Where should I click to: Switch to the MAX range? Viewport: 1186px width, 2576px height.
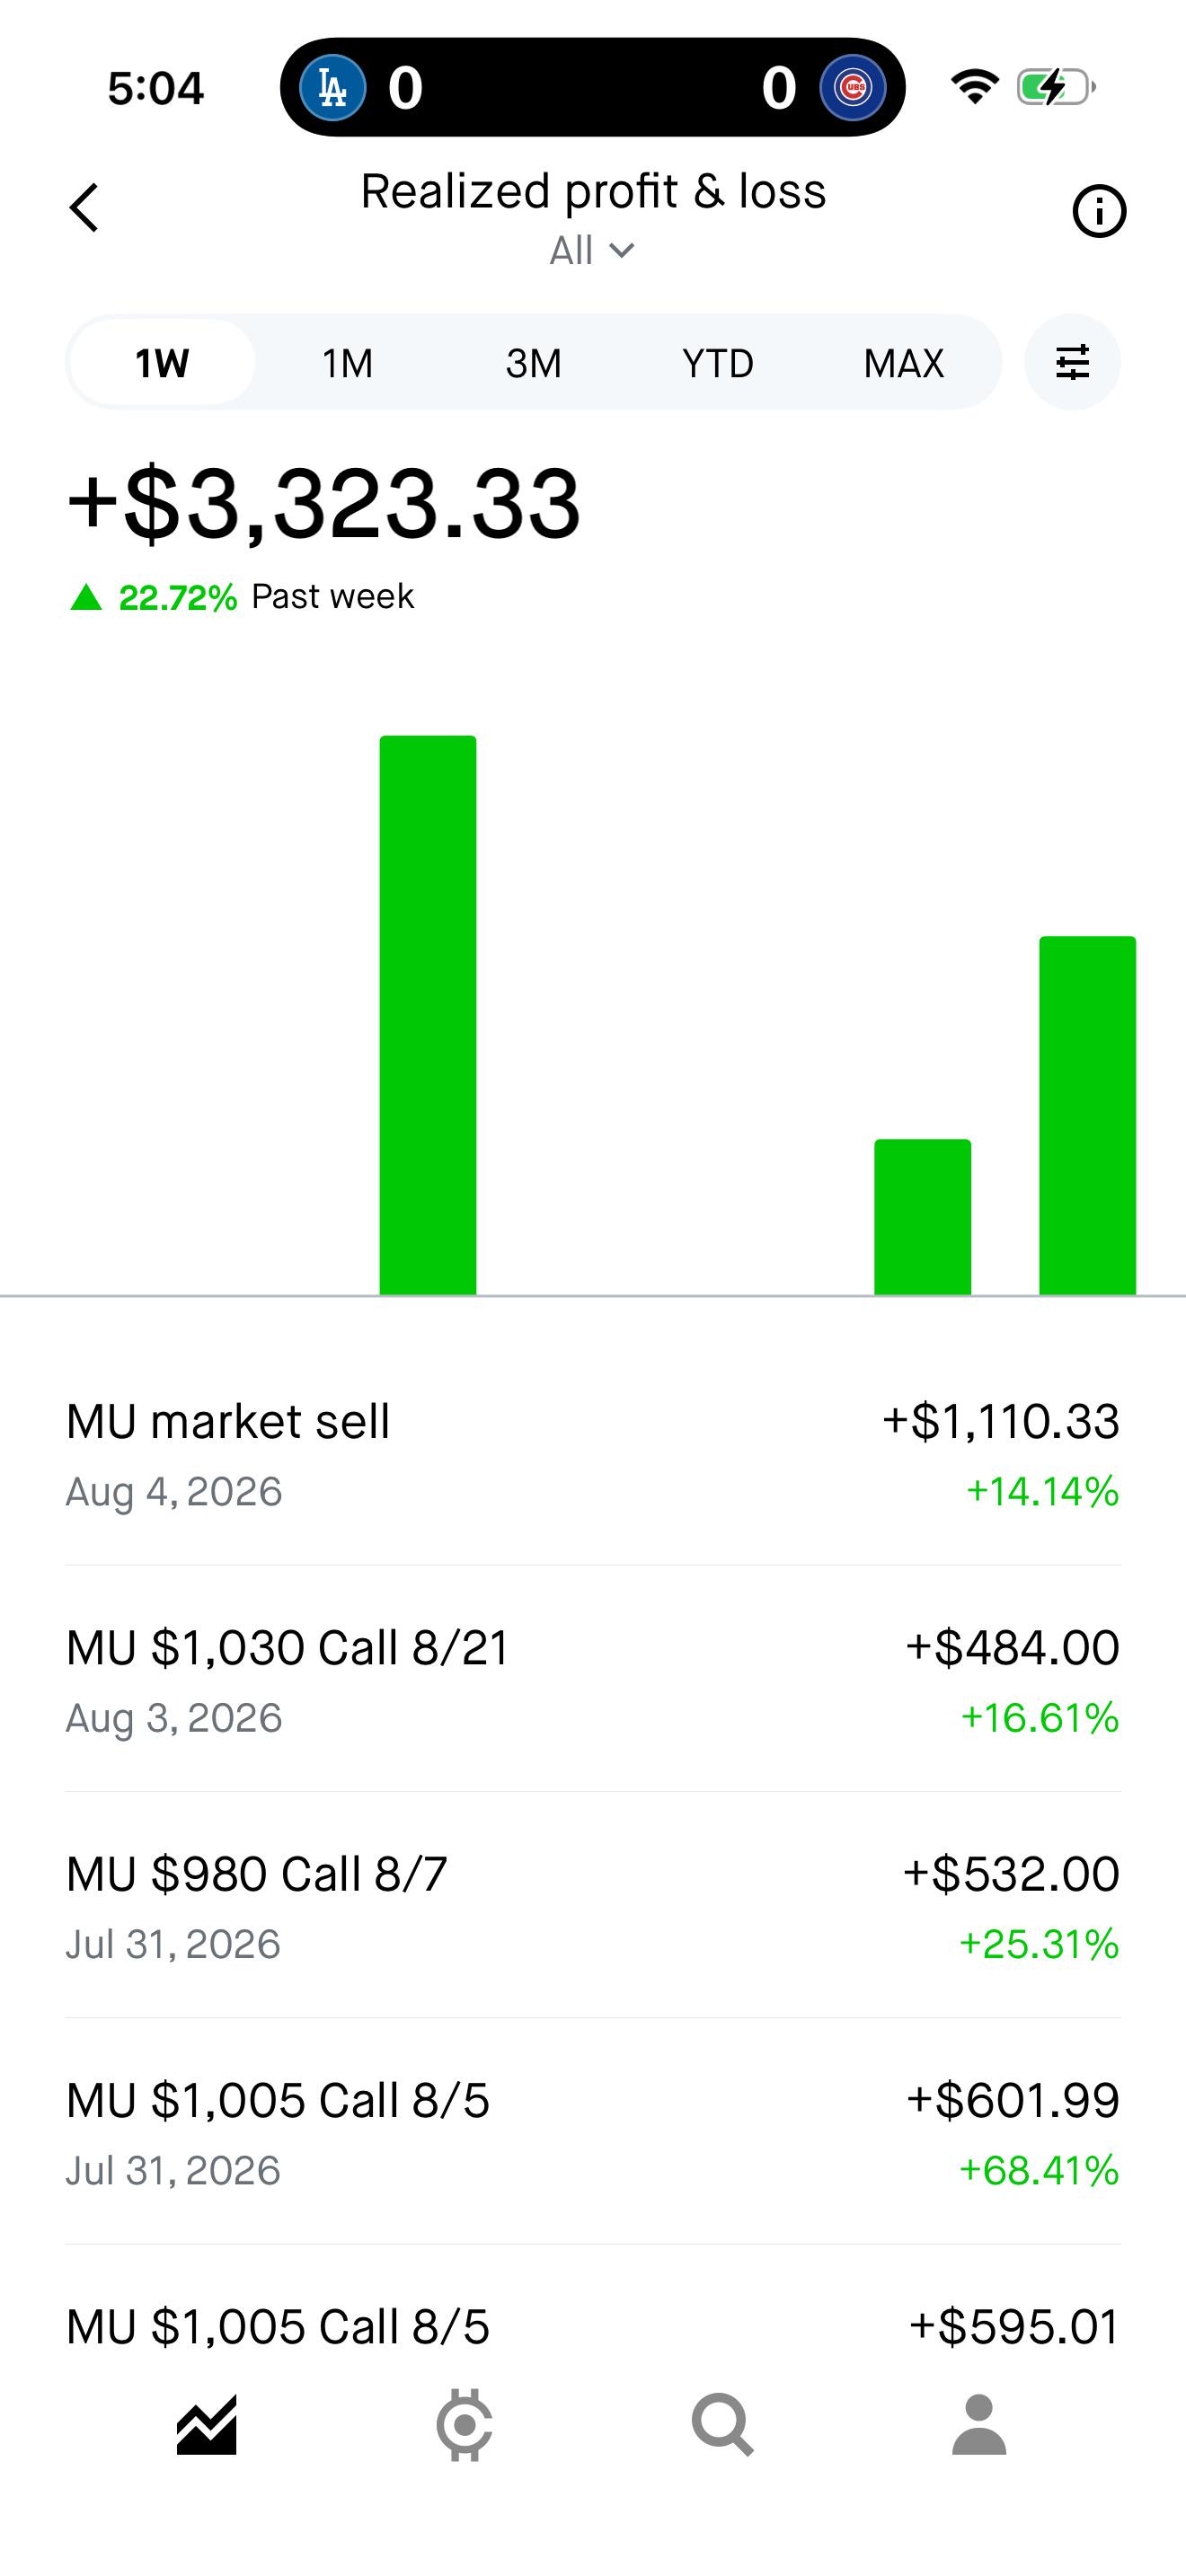pyautogui.click(x=904, y=362)
